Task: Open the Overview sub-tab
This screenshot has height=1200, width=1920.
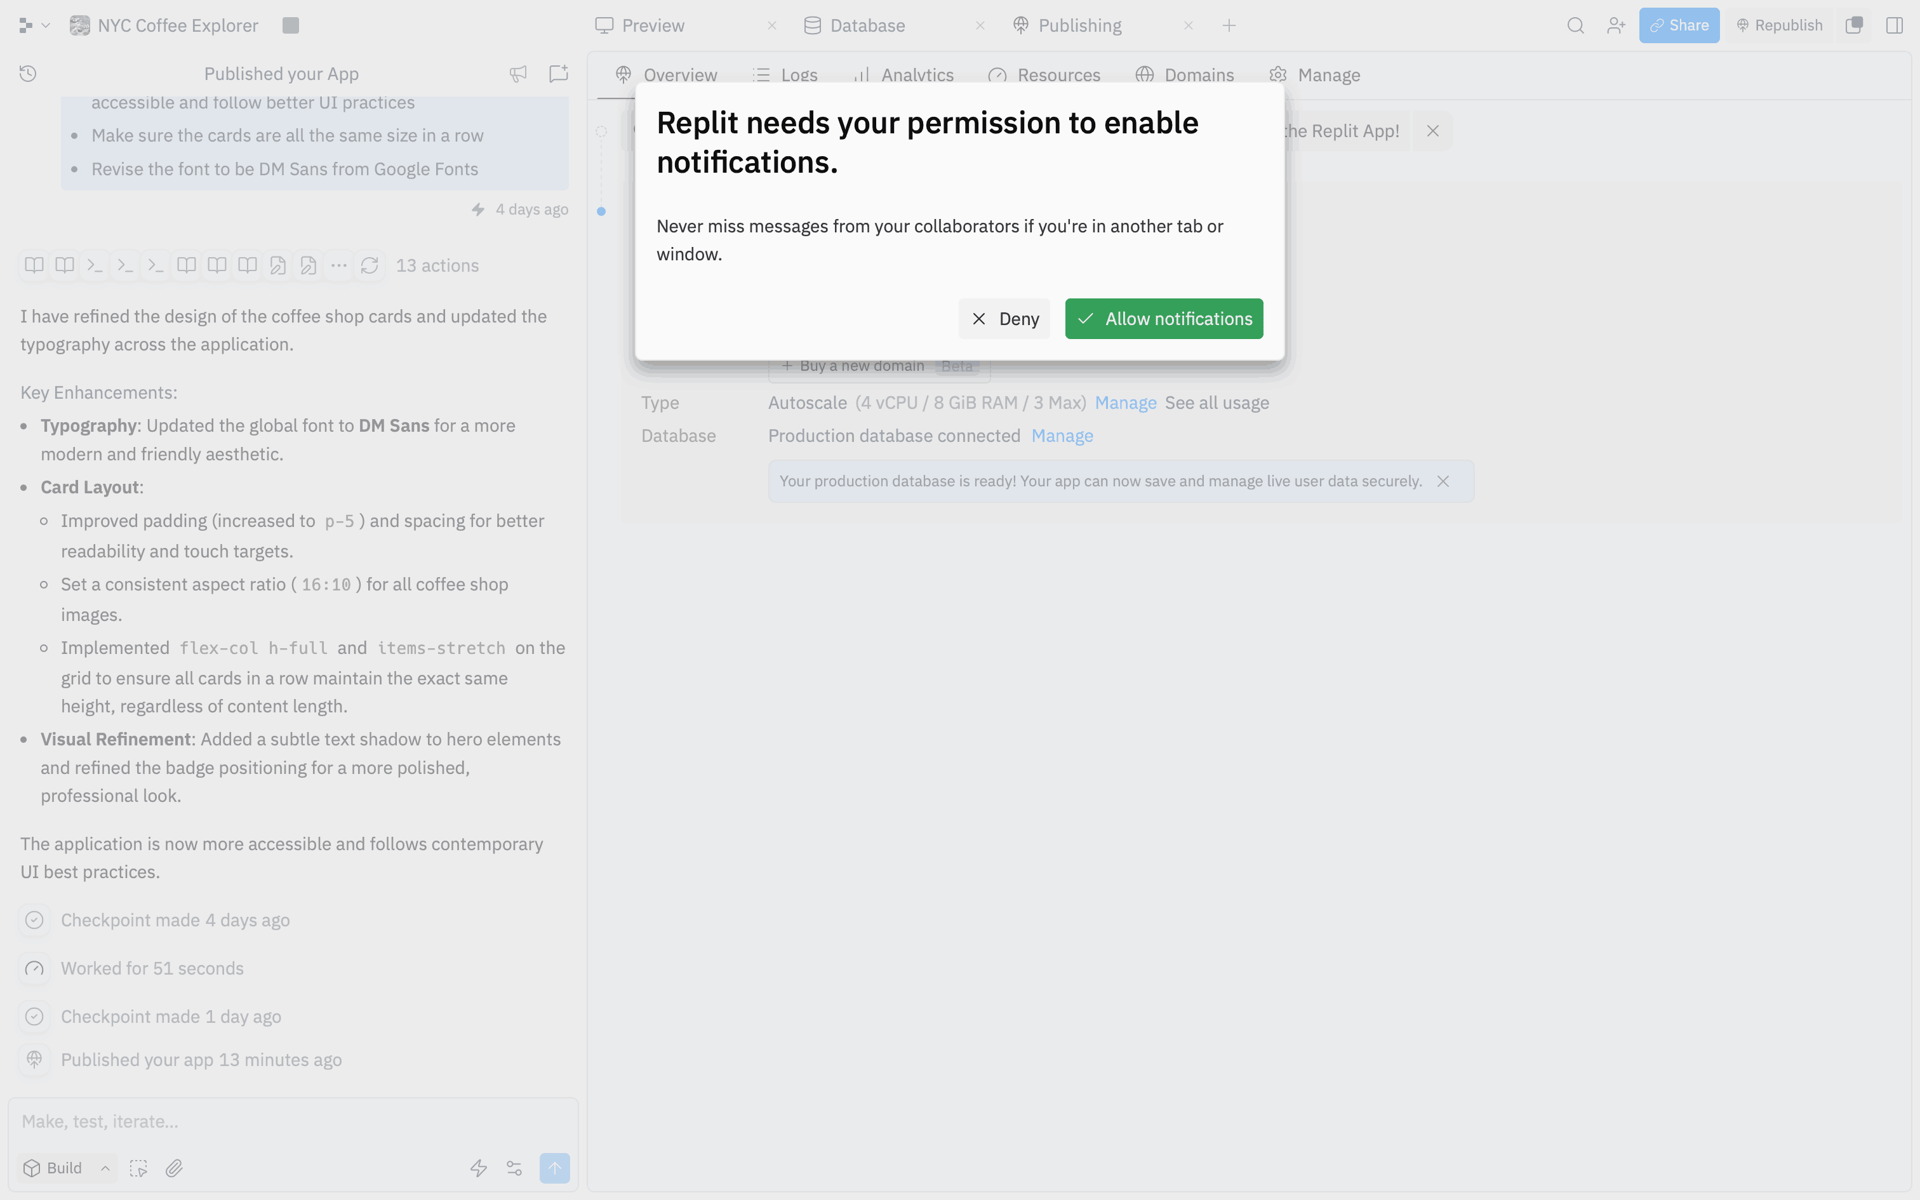Action: coord(666,75)
